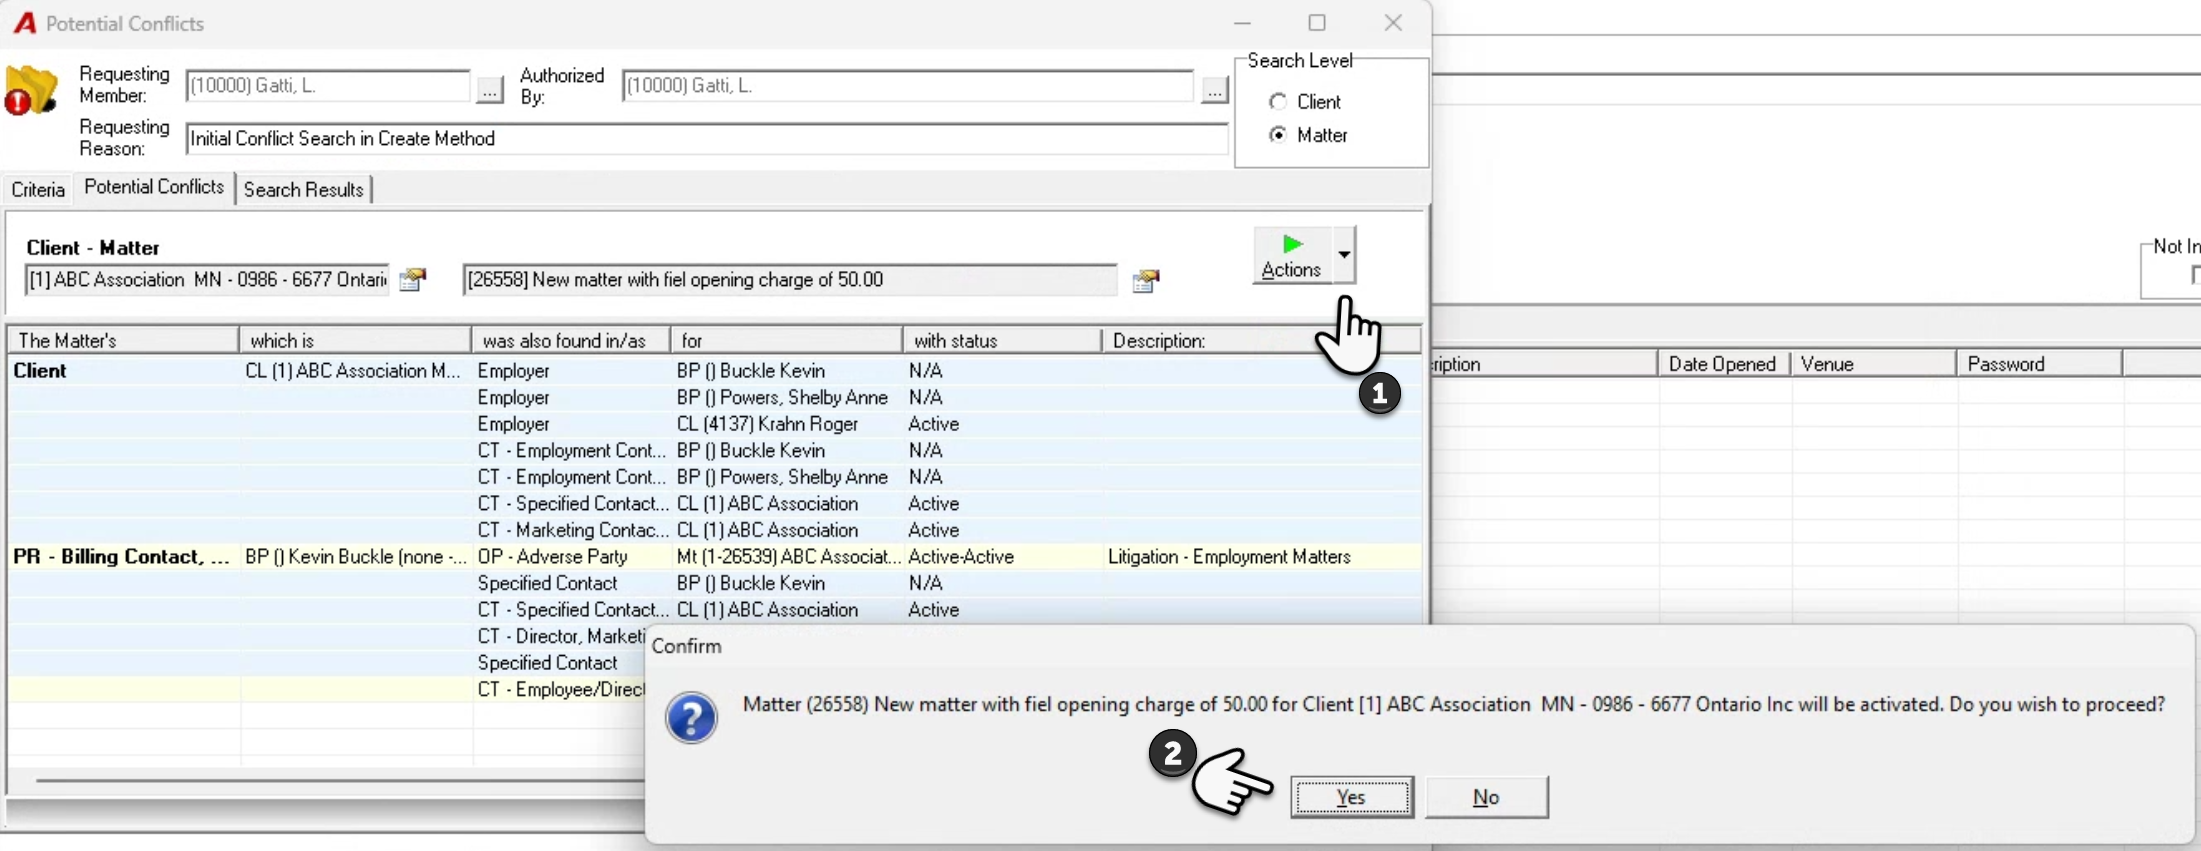Image resolution: width=2201 pixels, height=851 pixels.
Task: Click Venue column header in background window
Action: (1873, 364)
